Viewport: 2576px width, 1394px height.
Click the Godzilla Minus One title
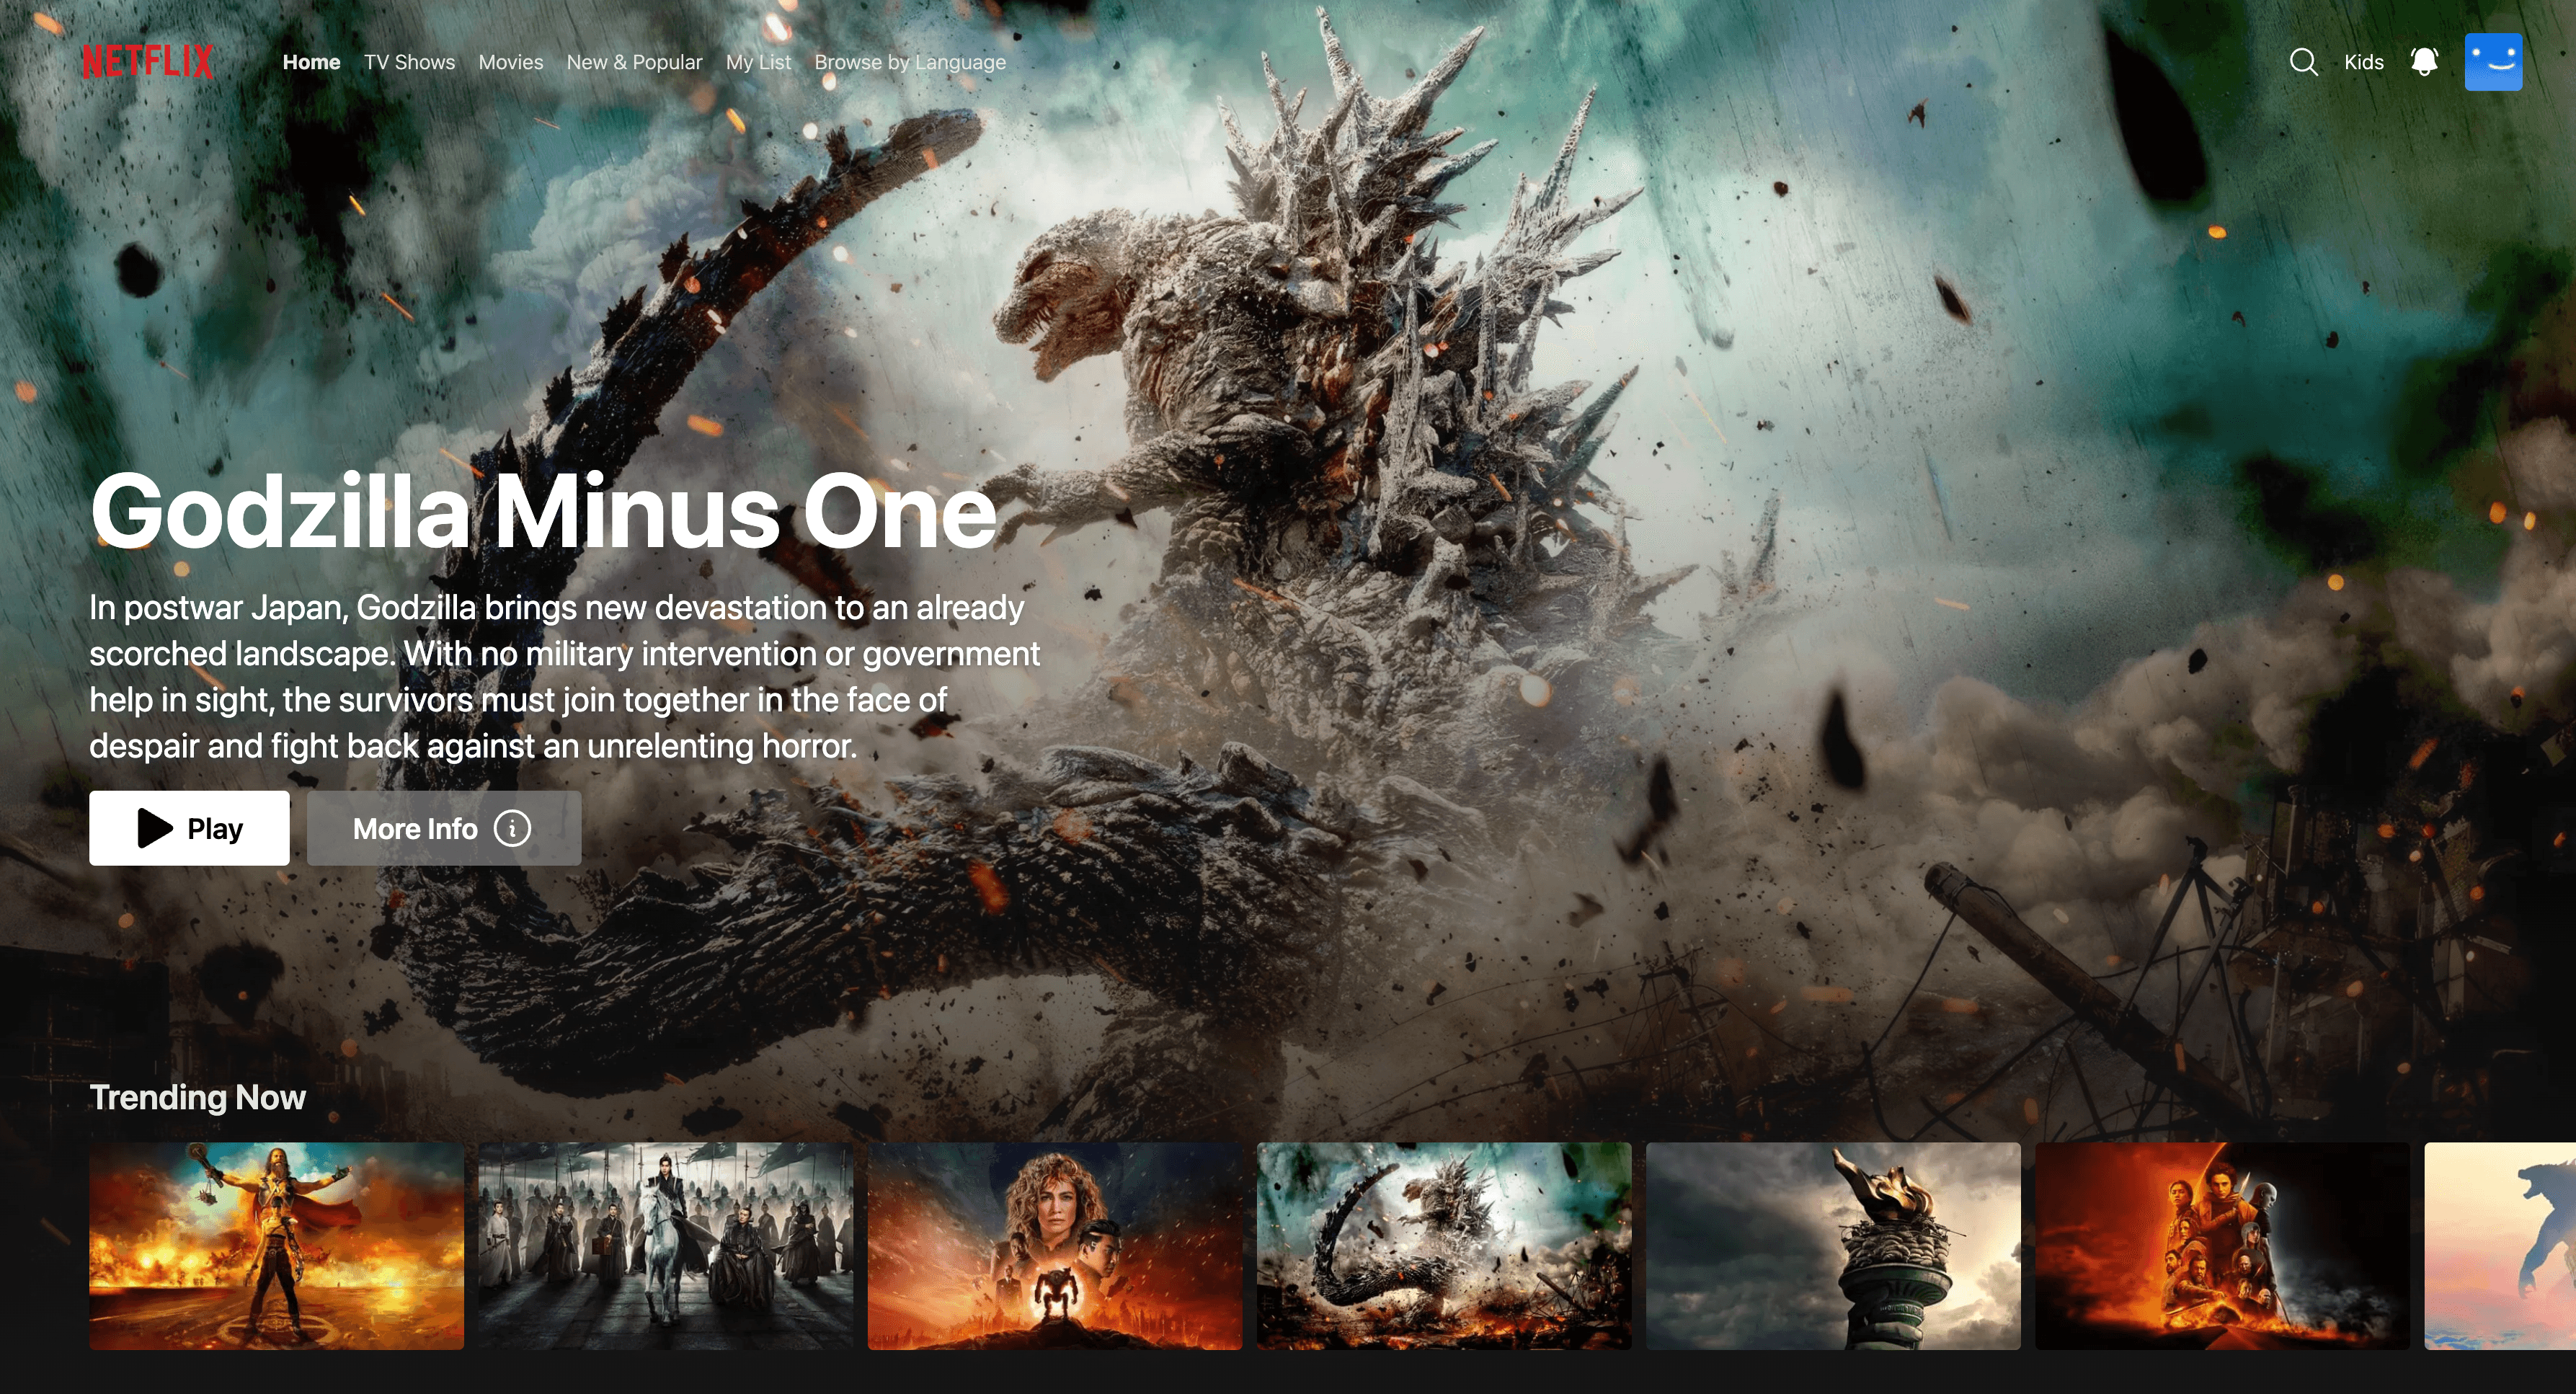click(543, 512)
